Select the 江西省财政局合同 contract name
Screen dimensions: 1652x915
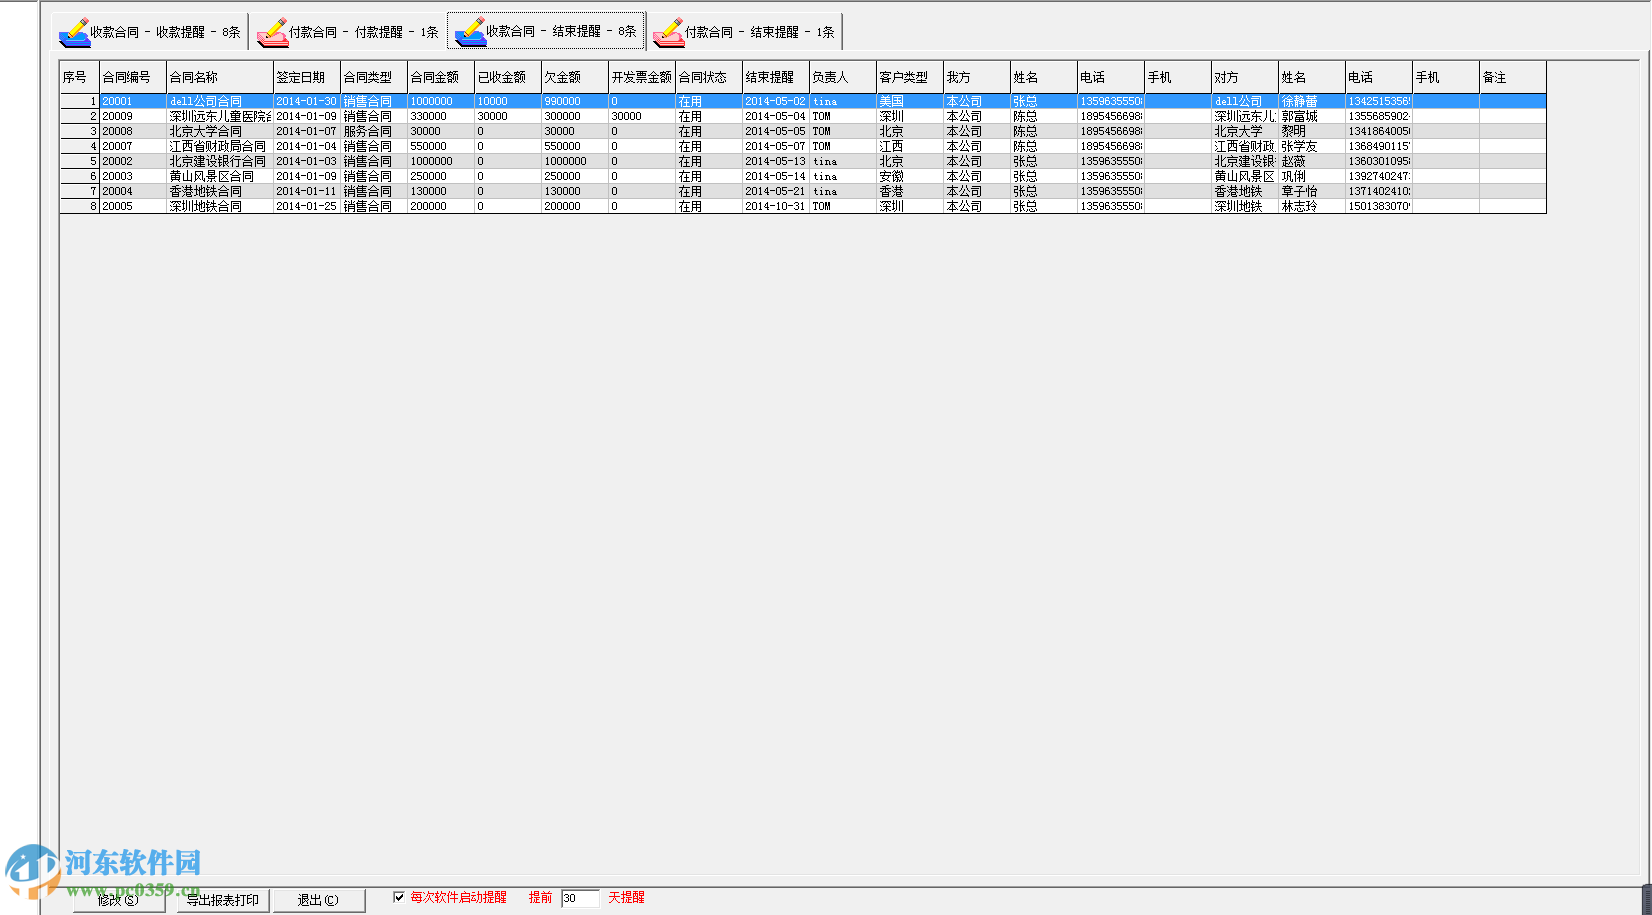pos(220,146)
